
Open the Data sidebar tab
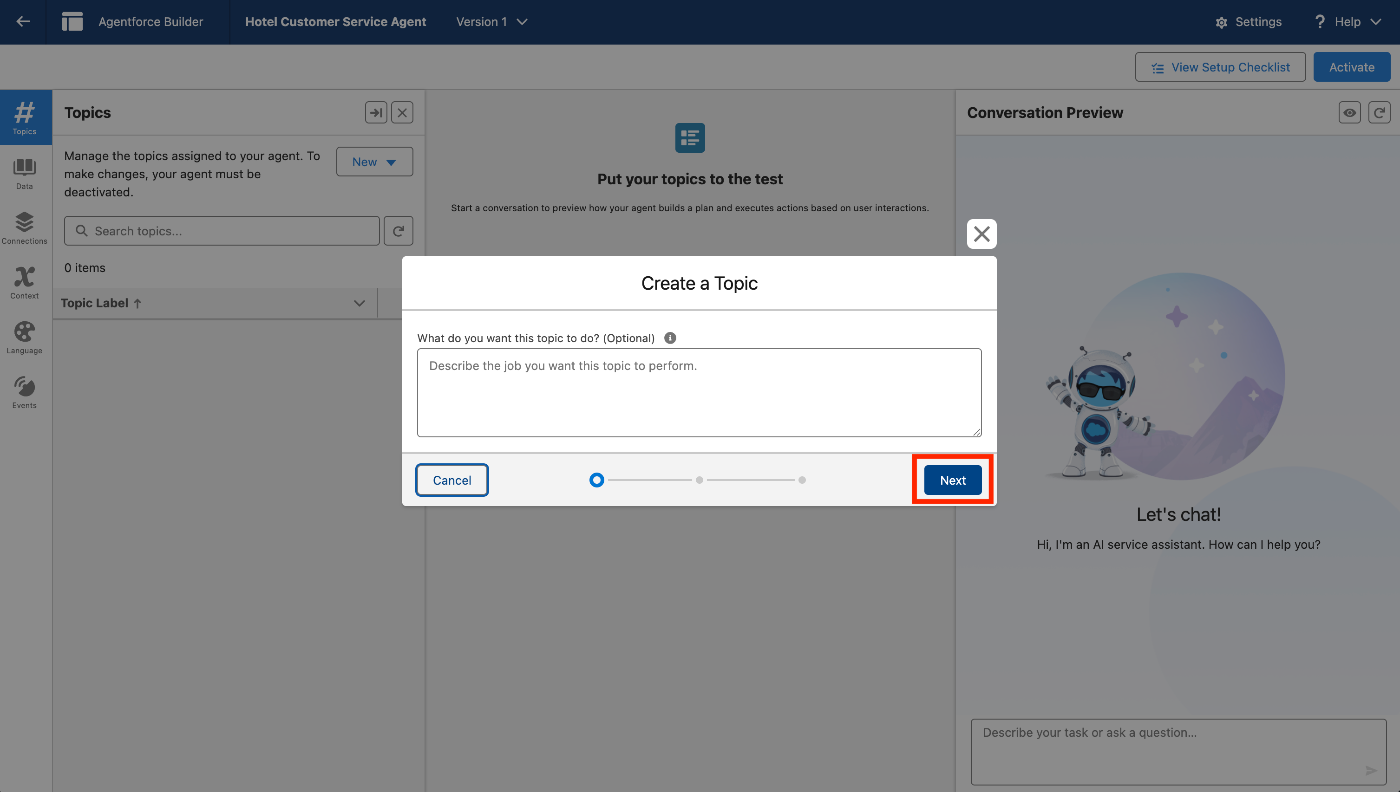coord(25,172)
